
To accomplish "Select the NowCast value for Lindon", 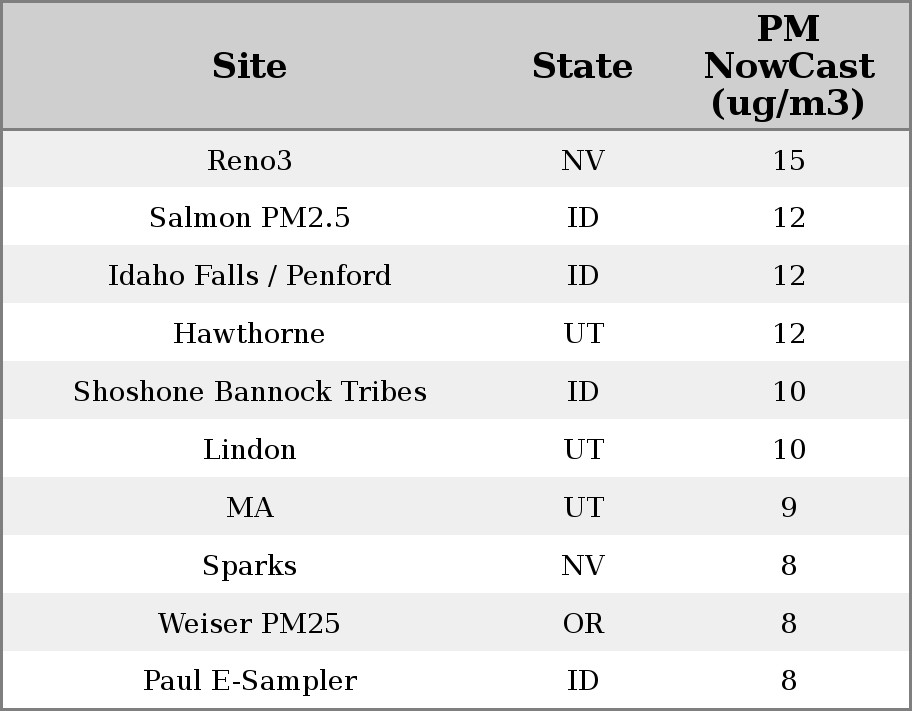I will (788, 450).
